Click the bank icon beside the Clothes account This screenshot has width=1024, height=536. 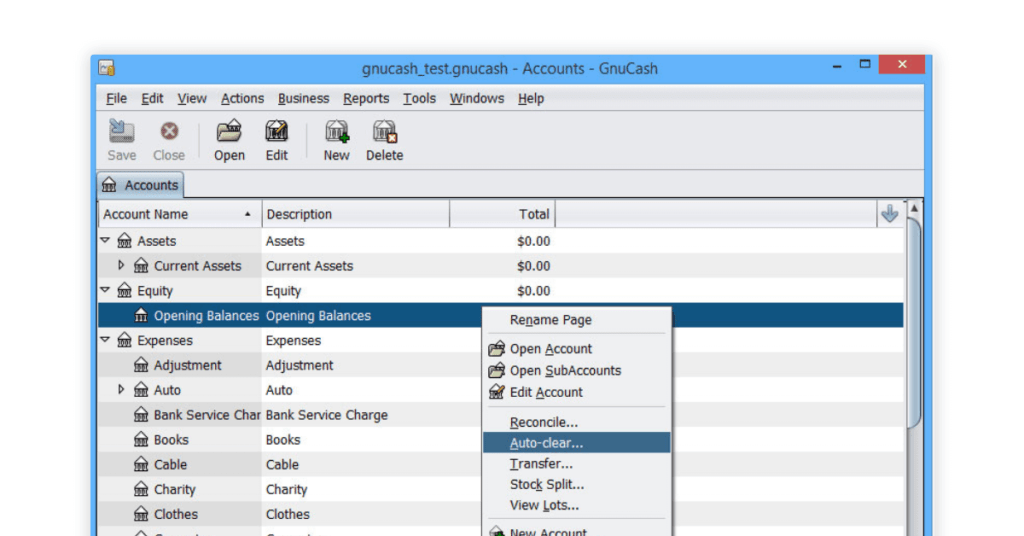[x=141, y=514]
